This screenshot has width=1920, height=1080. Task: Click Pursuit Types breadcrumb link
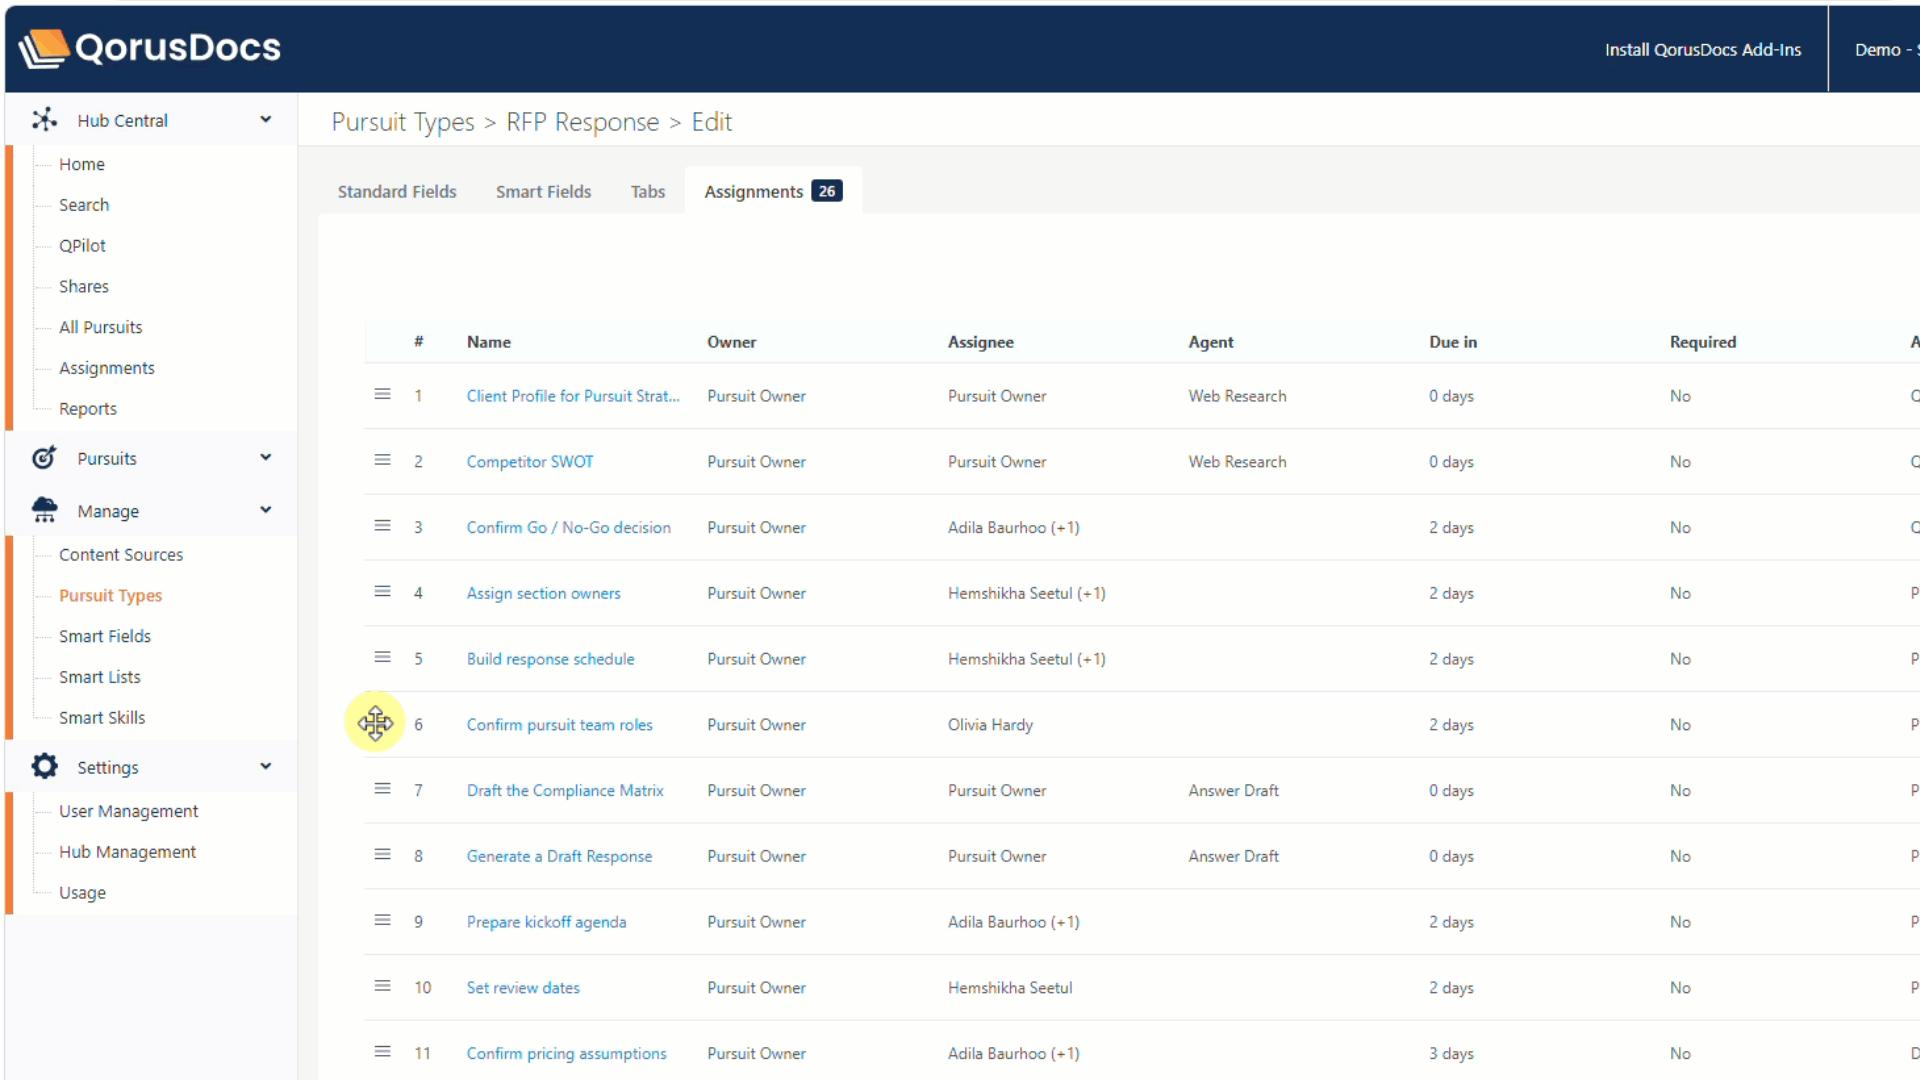pyautogui.click(x=403, y=122)
